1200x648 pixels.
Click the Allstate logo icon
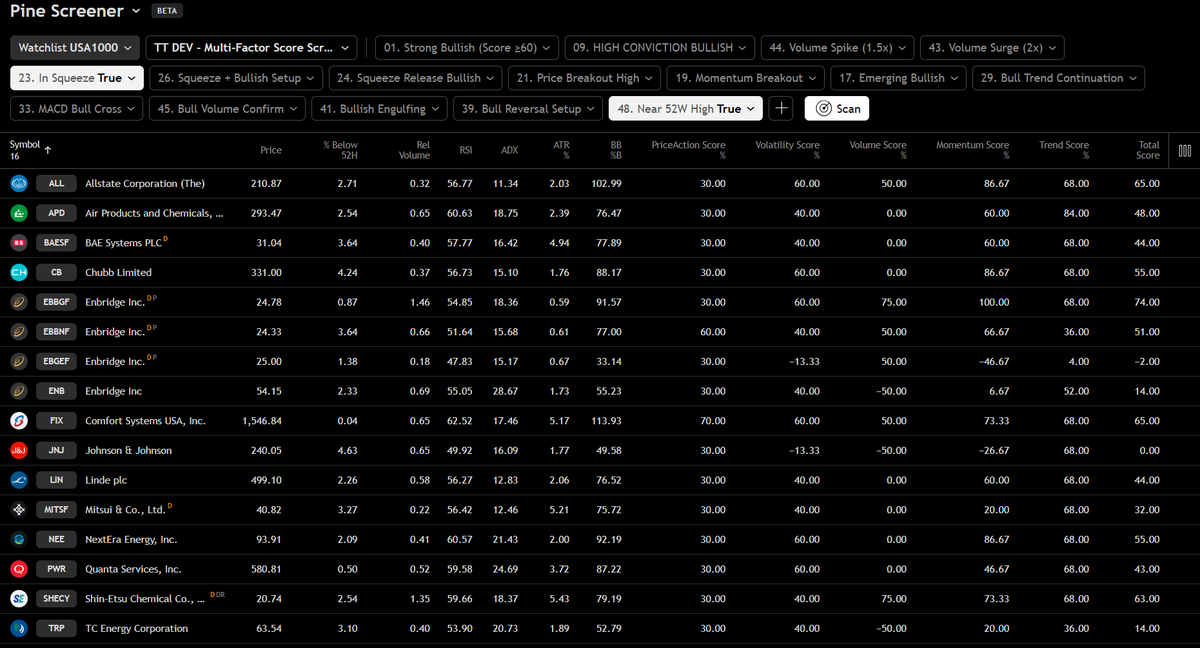pos(18,184)
